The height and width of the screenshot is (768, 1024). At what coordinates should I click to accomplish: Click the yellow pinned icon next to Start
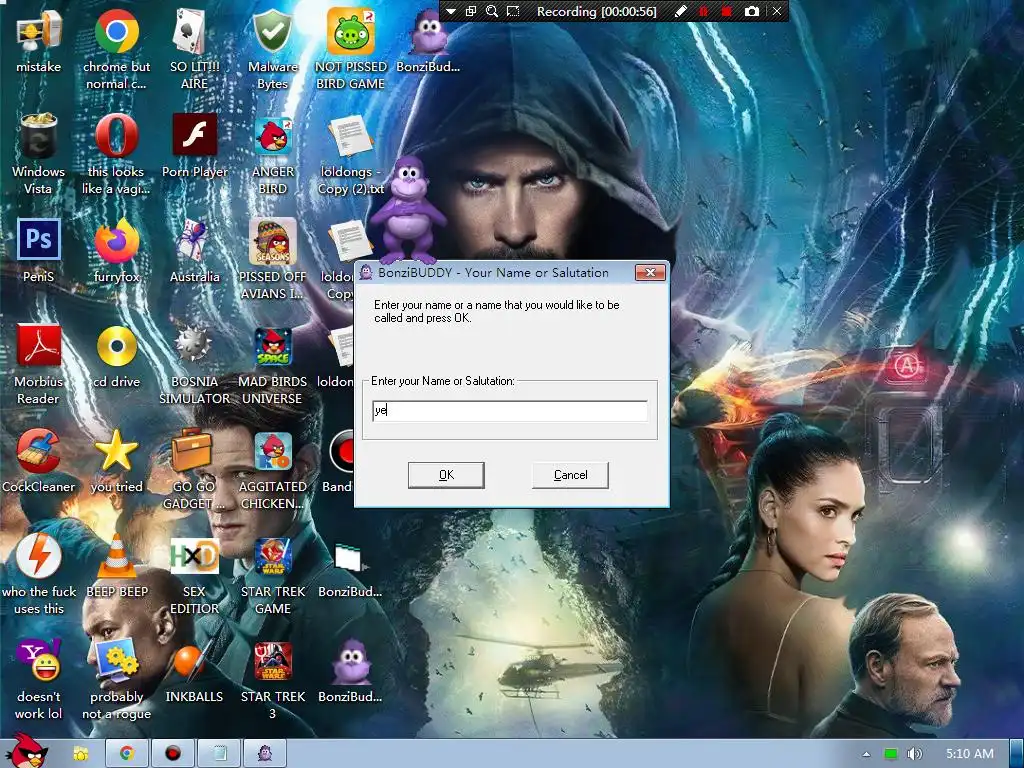click(x=80, y=754)
